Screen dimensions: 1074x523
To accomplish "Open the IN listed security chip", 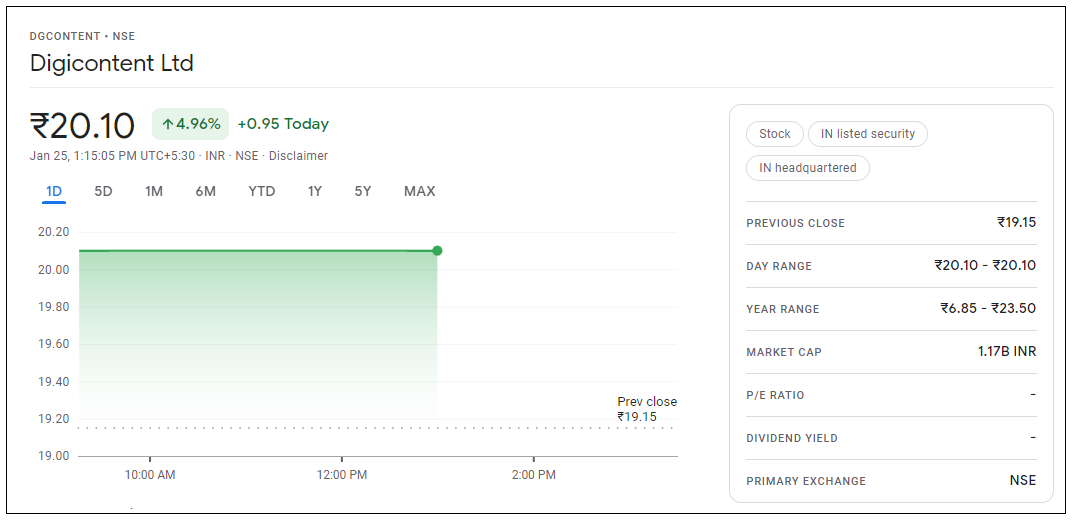I will coord(867,134).
